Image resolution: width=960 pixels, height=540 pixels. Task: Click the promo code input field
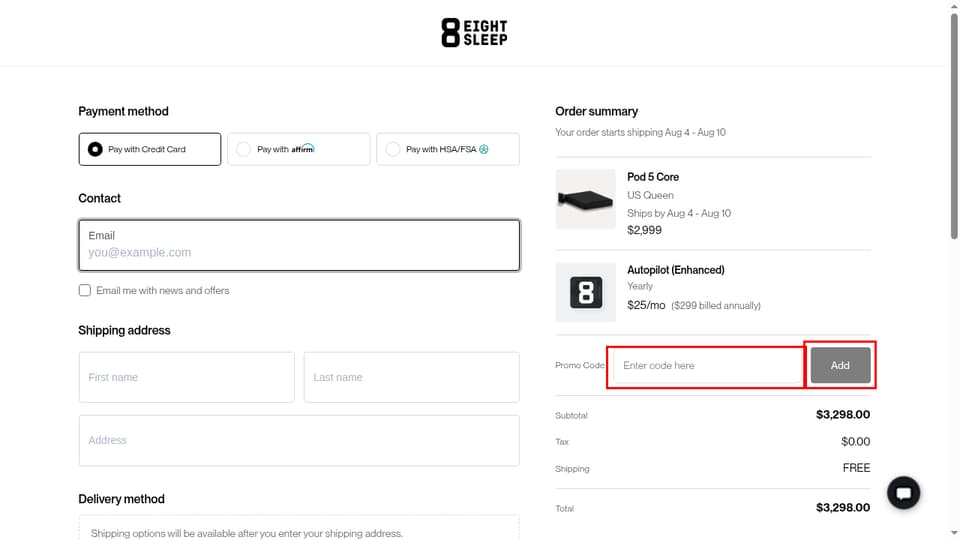708,366
